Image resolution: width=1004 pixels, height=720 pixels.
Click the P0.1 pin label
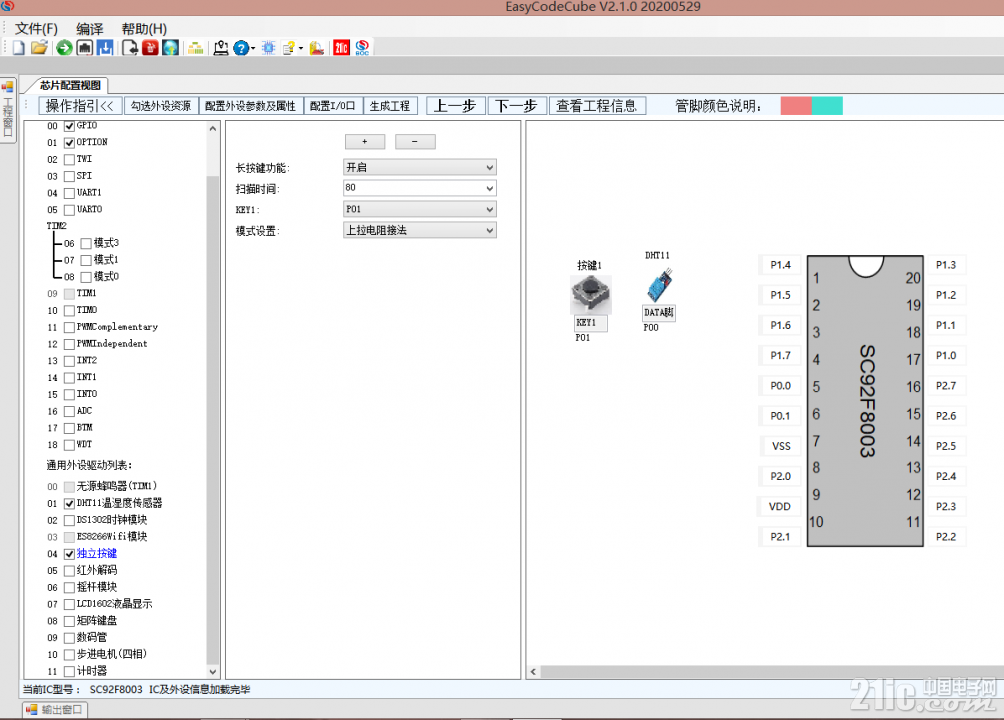pos(781,416)
